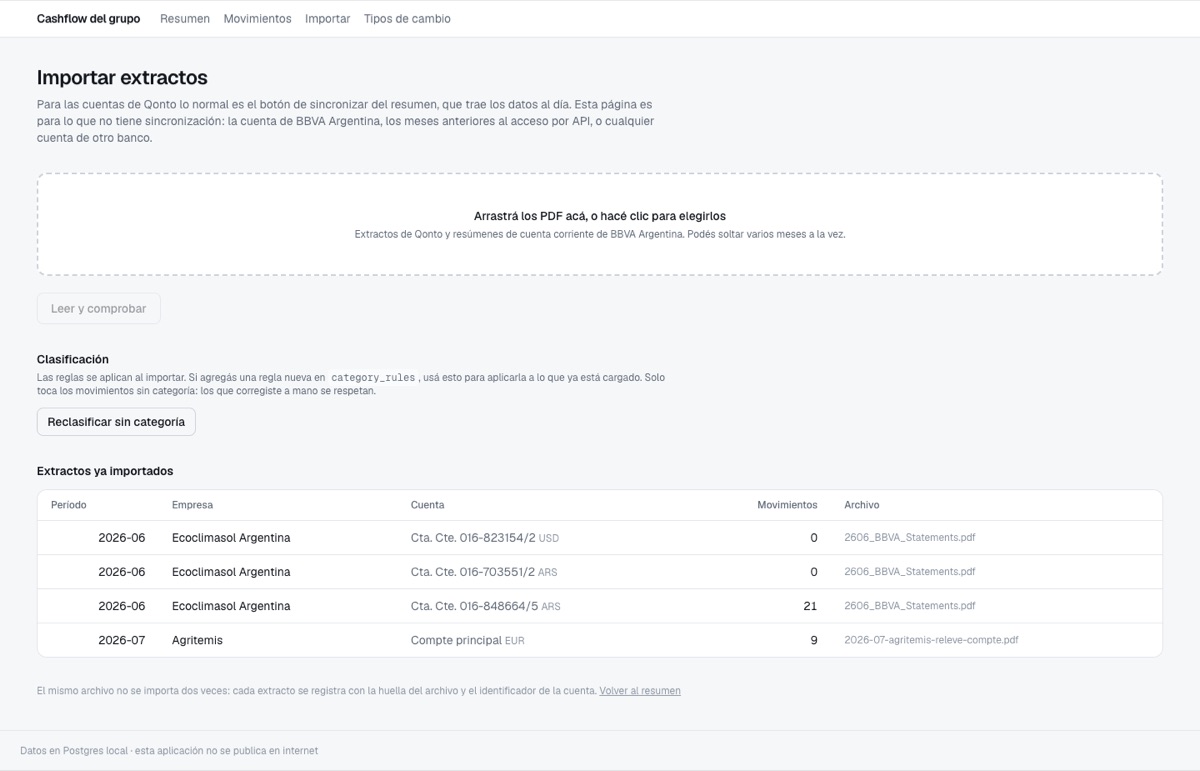Click movement count 0 in 016-703551/2 row

[x=814, y=572]
